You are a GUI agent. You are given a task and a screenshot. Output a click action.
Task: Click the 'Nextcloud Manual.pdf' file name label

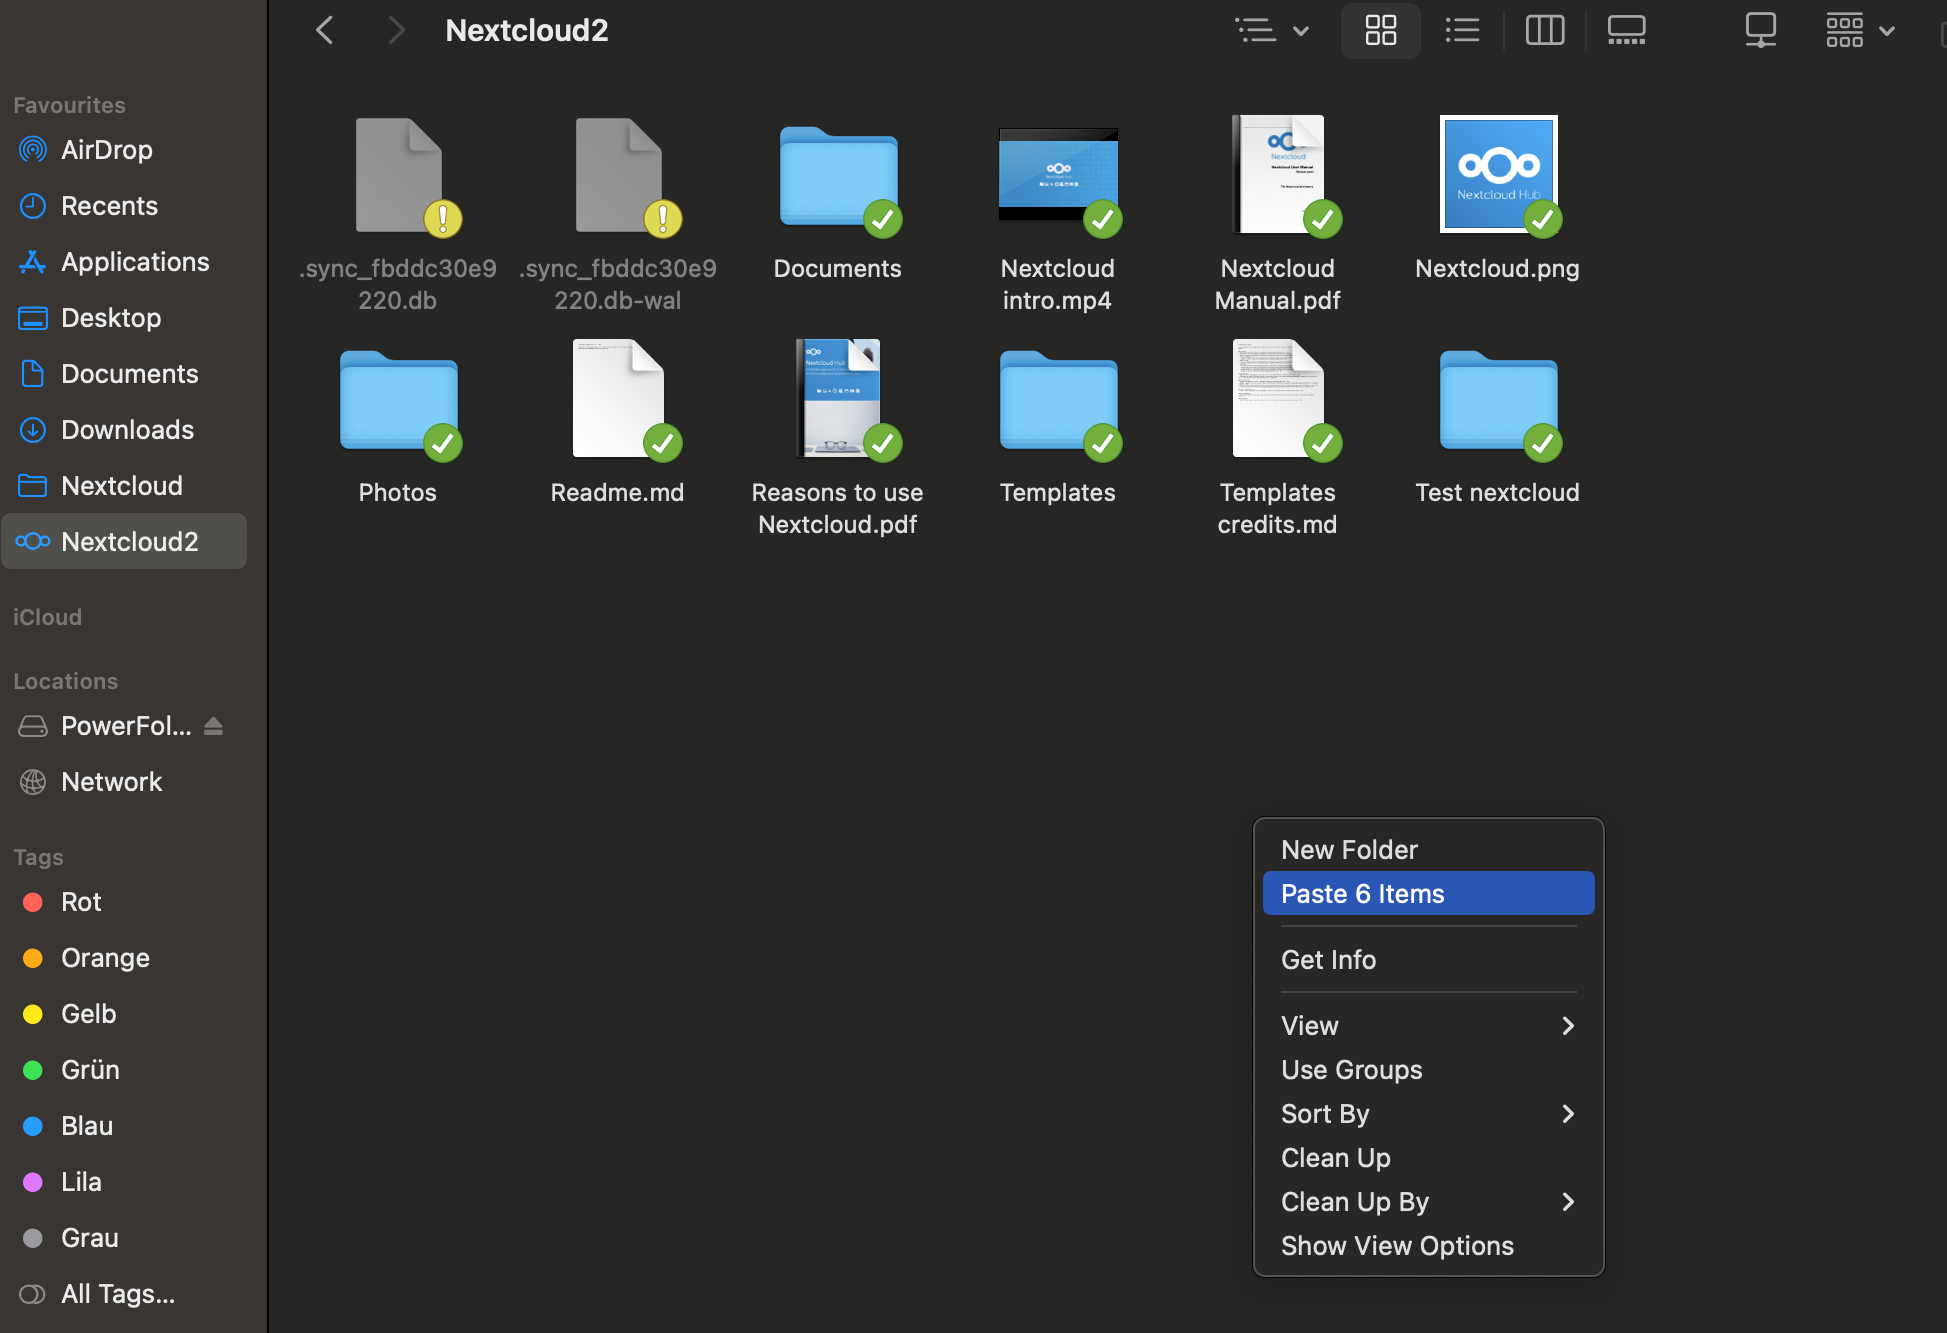[x=1278, y=285]
